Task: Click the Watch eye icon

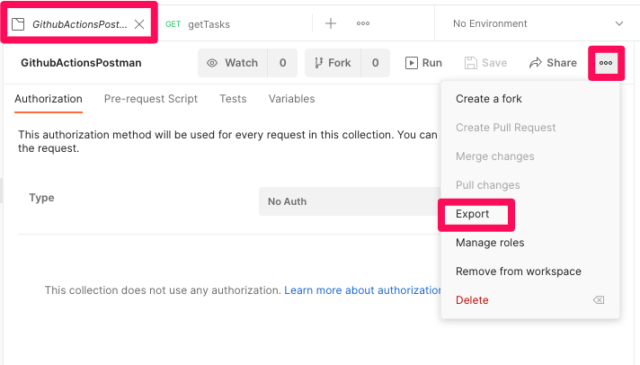Action: pos(212,63)
